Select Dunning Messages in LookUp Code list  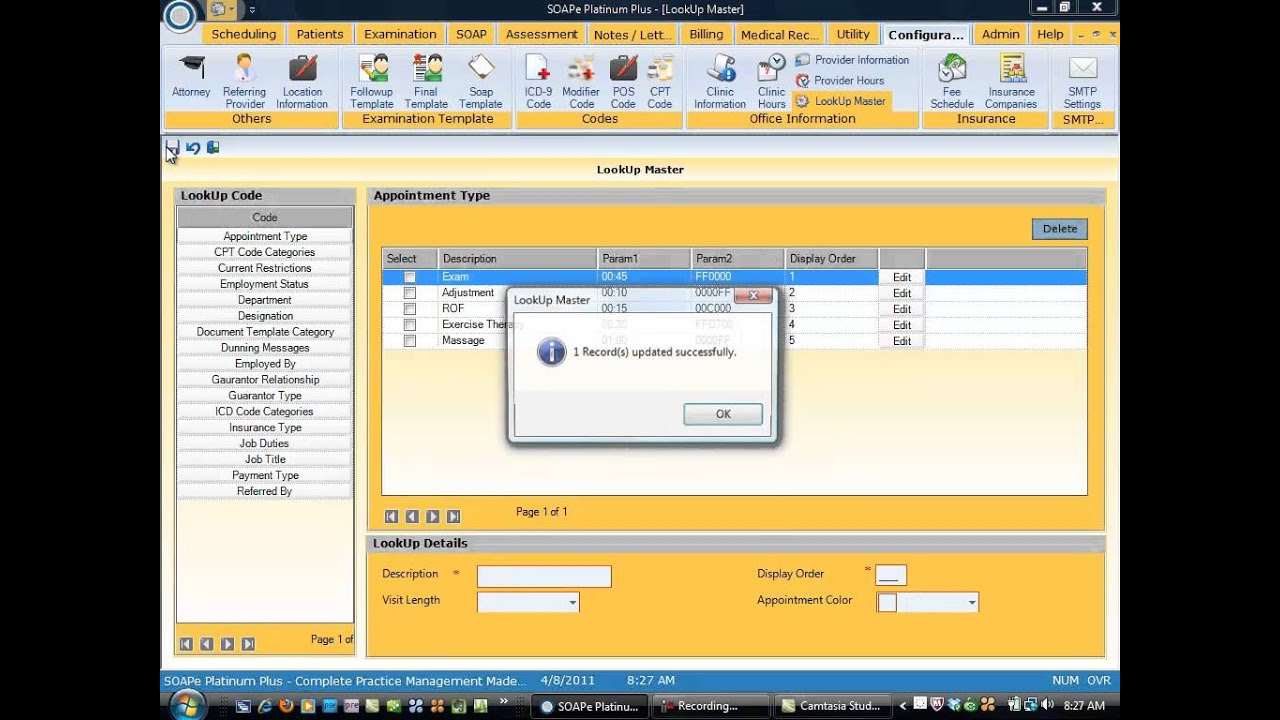pyautogui.click(x=265, y=348)
